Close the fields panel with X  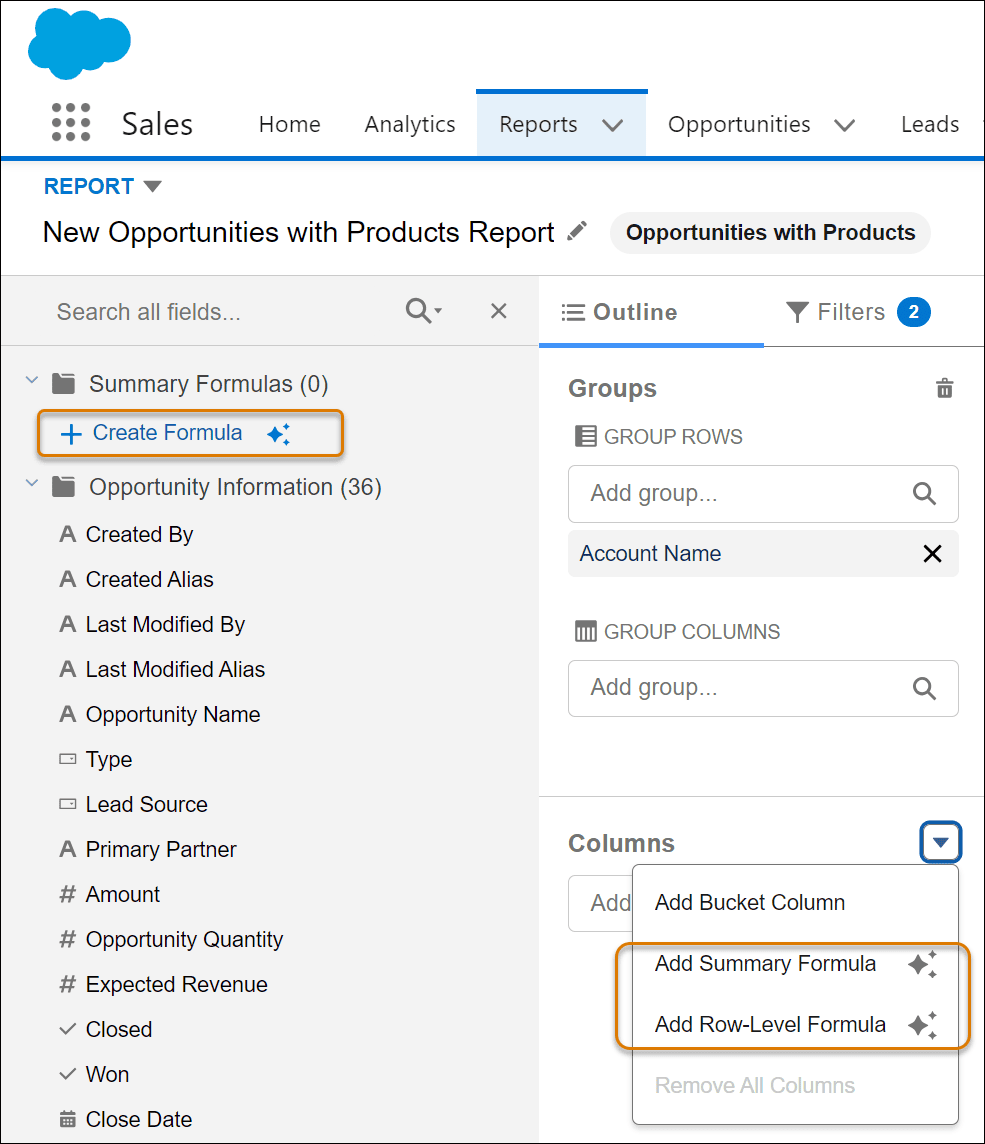pyautogui.click(x=498, y=311)
